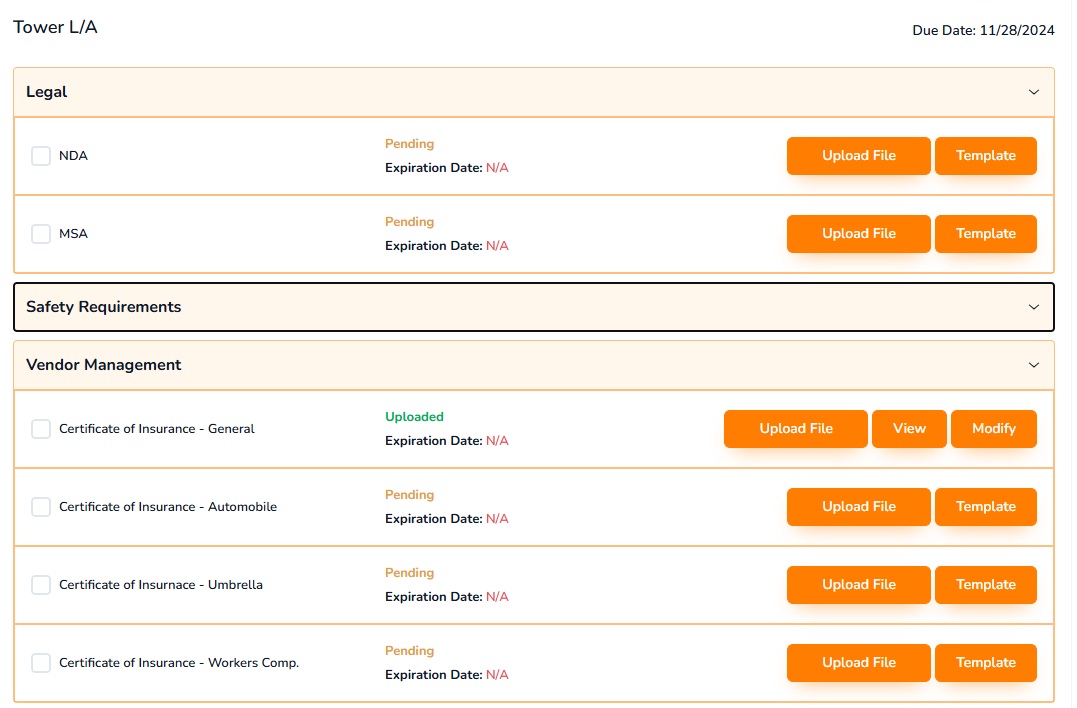Modify the General Certificate of Insurance
Image resolution: width=1077 pixels, height=708 pixels.
pos(993,428)
